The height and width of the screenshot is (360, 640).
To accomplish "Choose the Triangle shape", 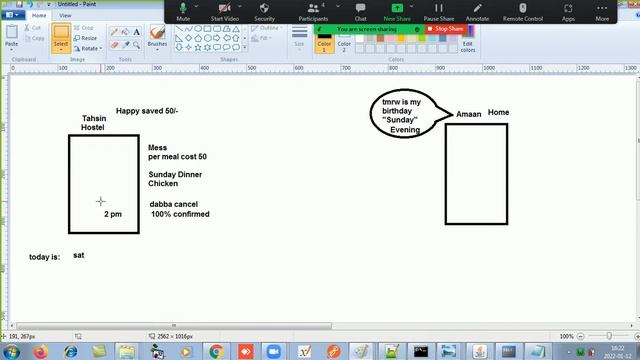I will (236, 29).
